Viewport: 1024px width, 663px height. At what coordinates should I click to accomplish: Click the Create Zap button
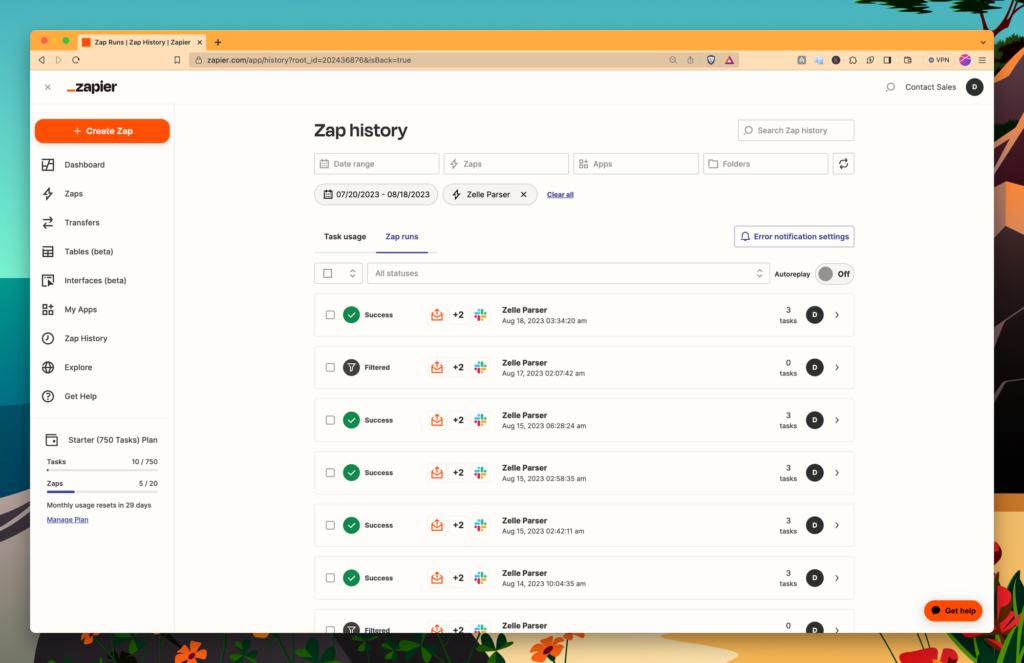point(102,131)
